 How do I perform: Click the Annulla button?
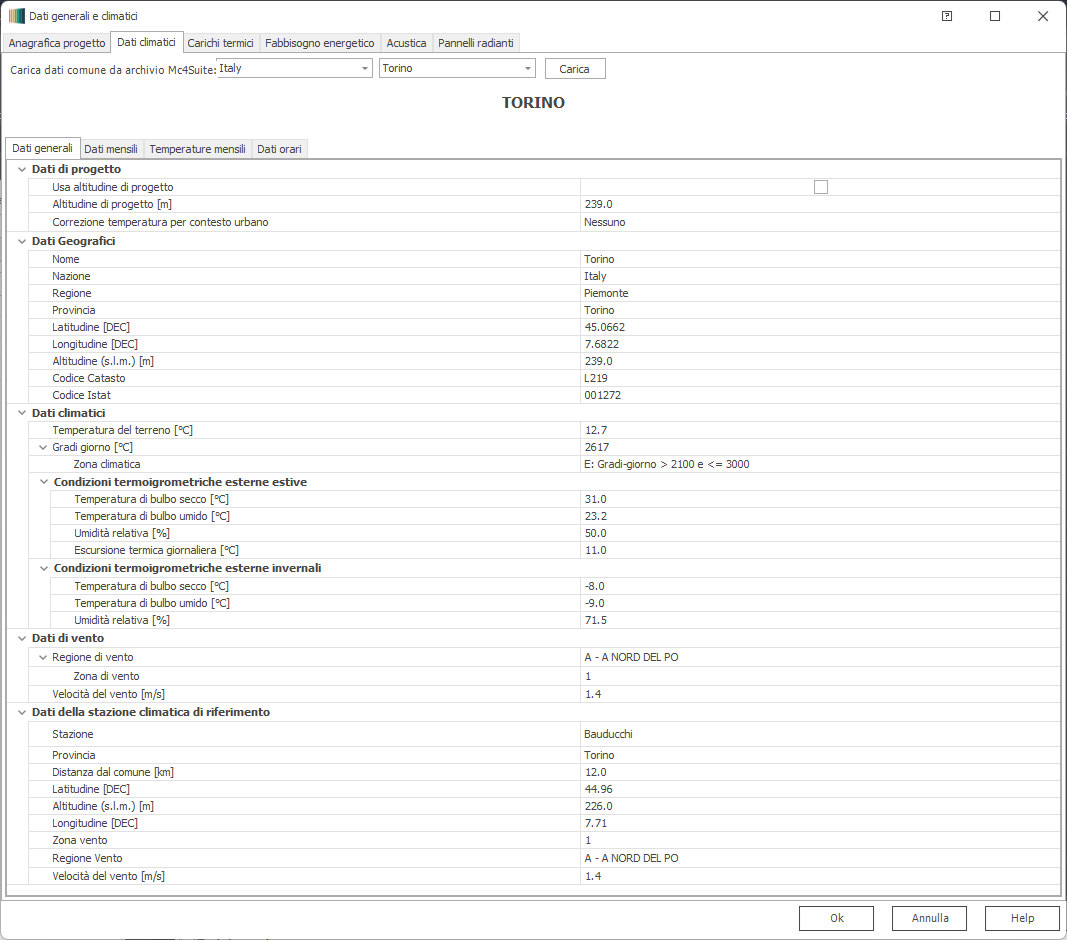[930, 918]
